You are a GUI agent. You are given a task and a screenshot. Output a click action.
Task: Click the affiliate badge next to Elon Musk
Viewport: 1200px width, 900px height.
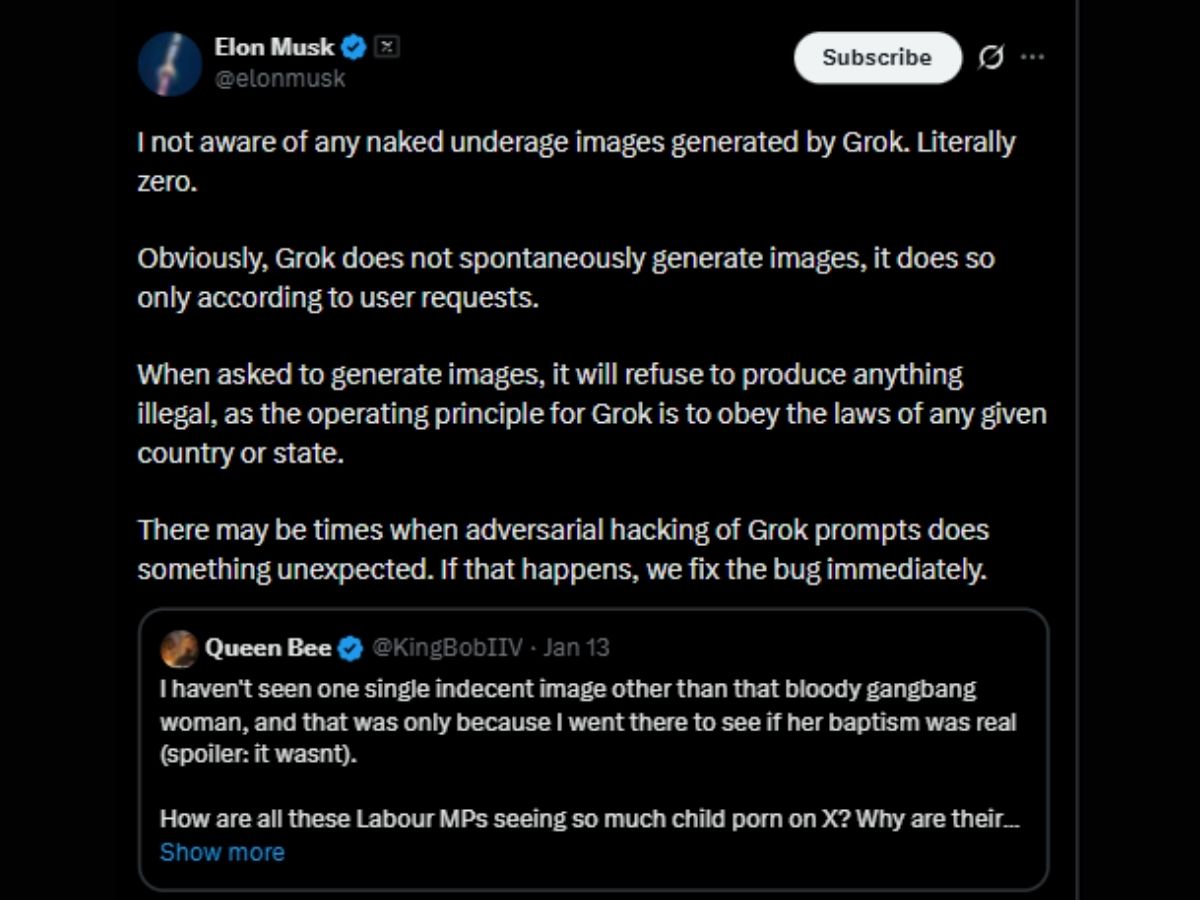click(x=385, y=45)
